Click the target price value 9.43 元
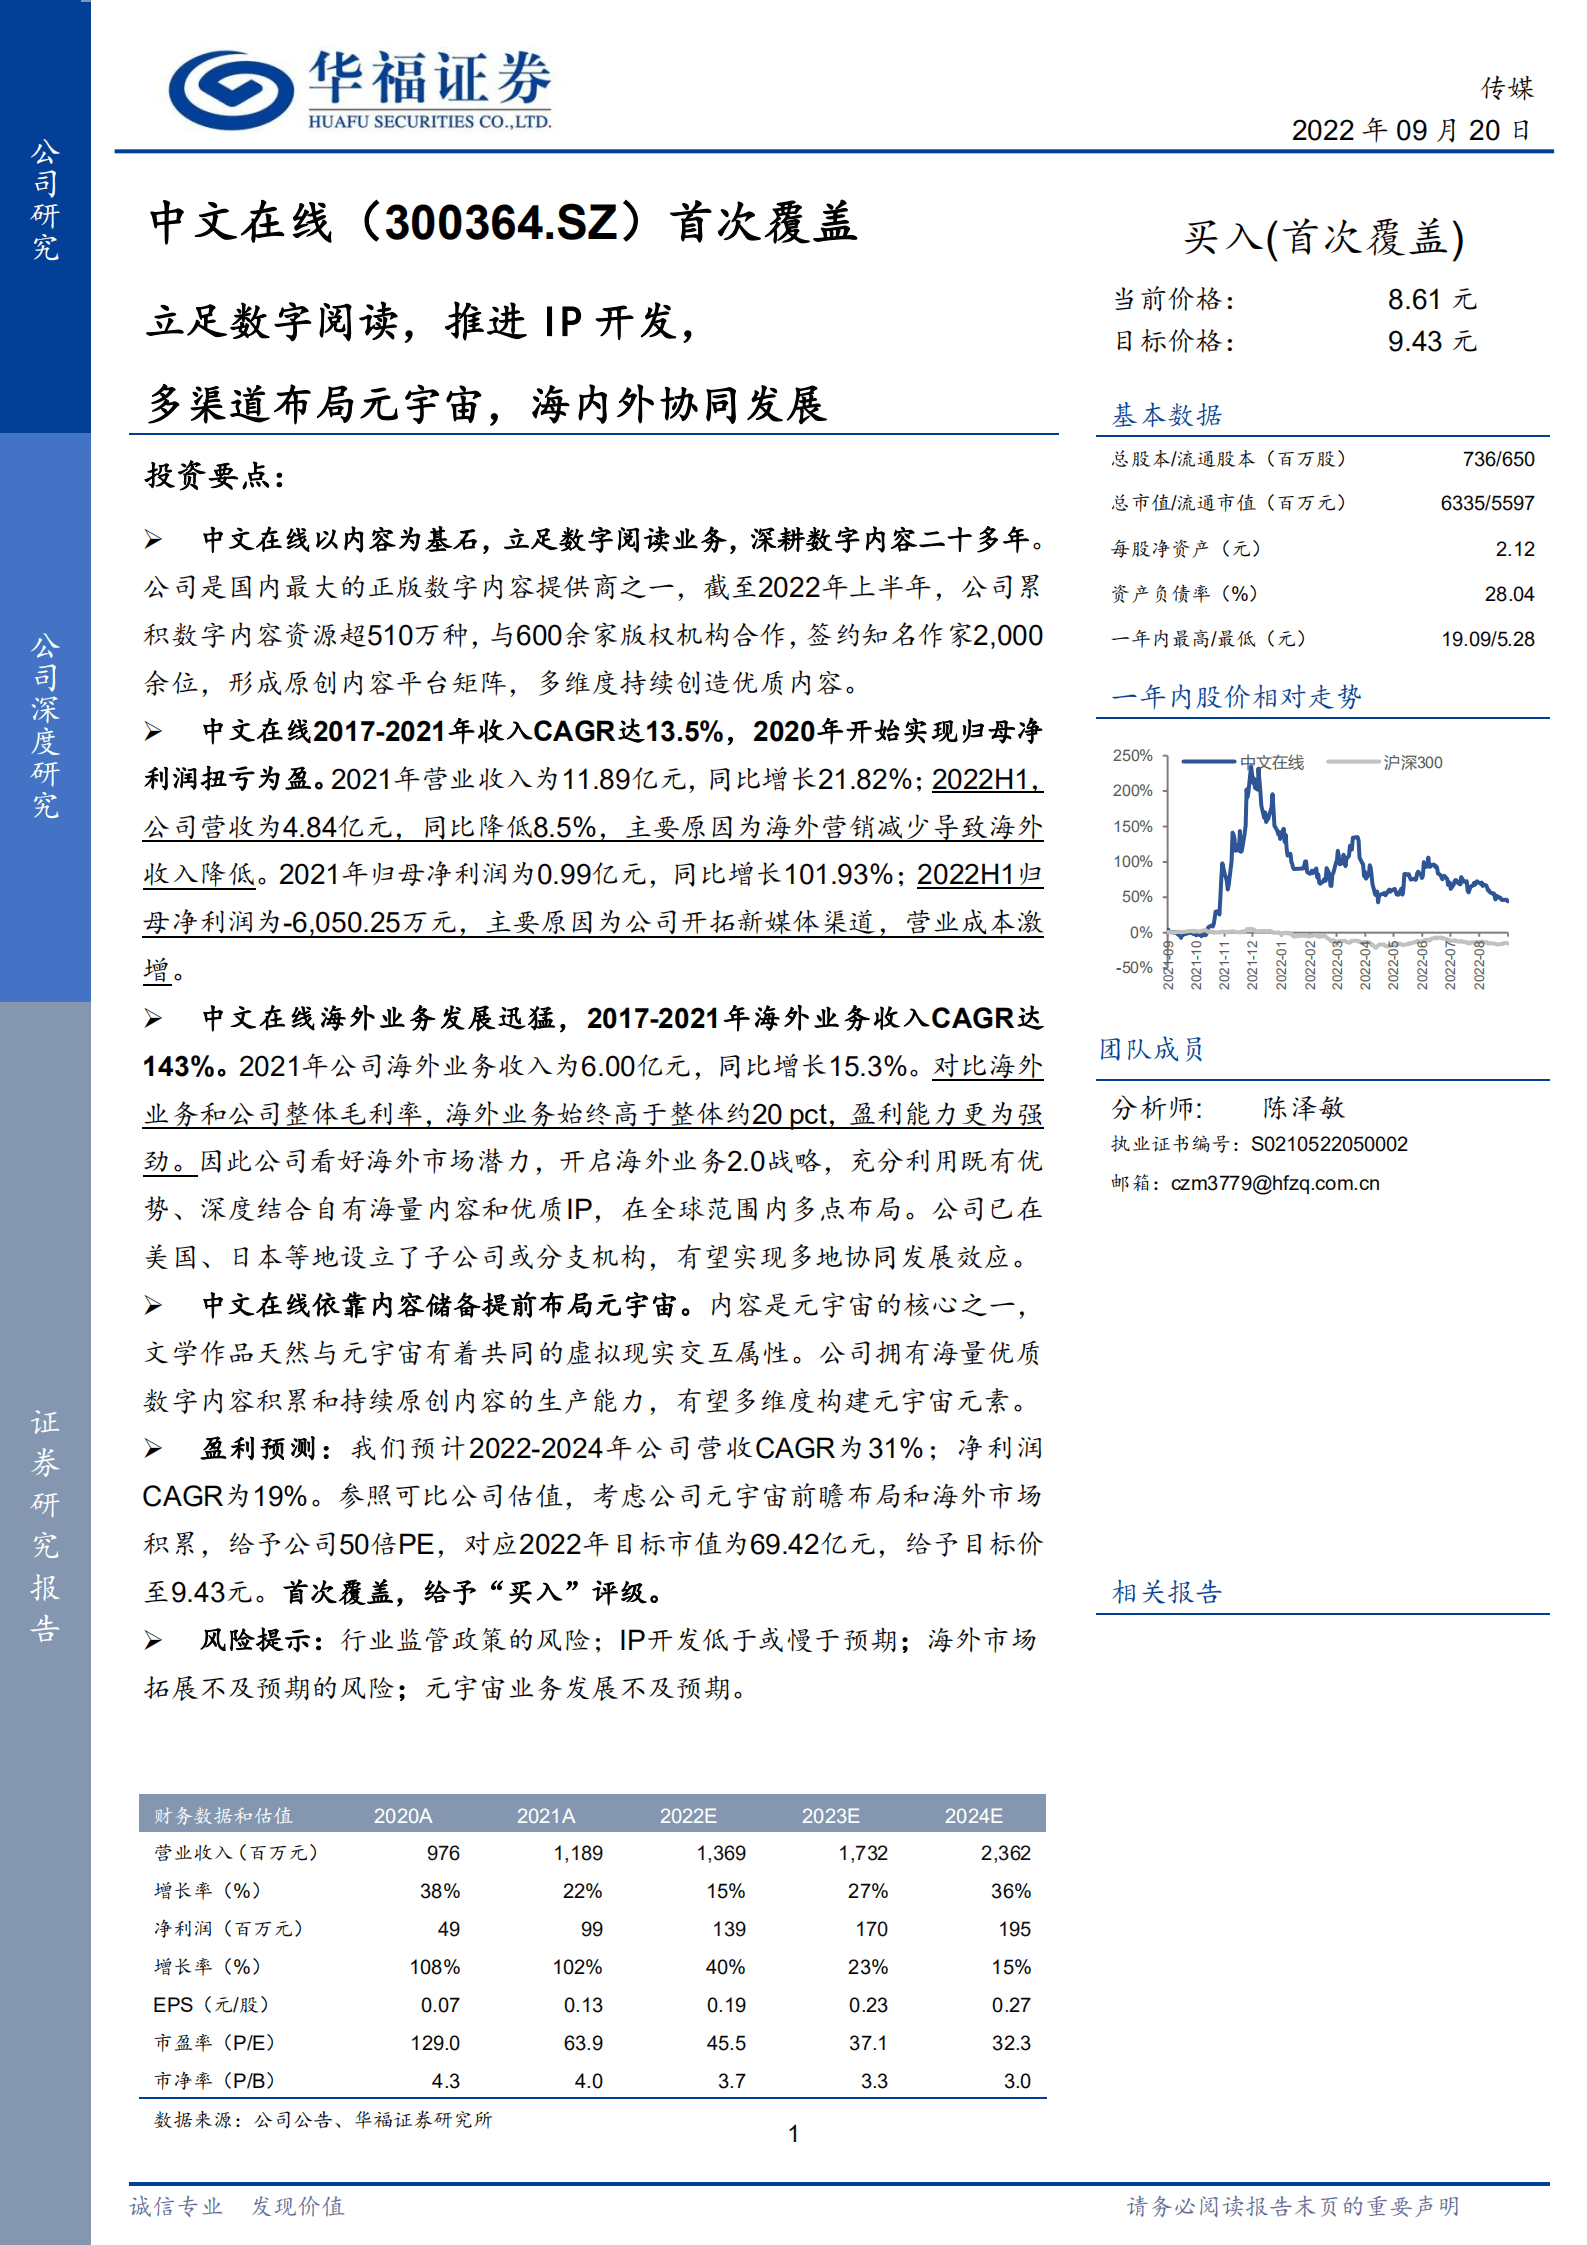Screen dimensions: 1587x2245 [1432, 341]
